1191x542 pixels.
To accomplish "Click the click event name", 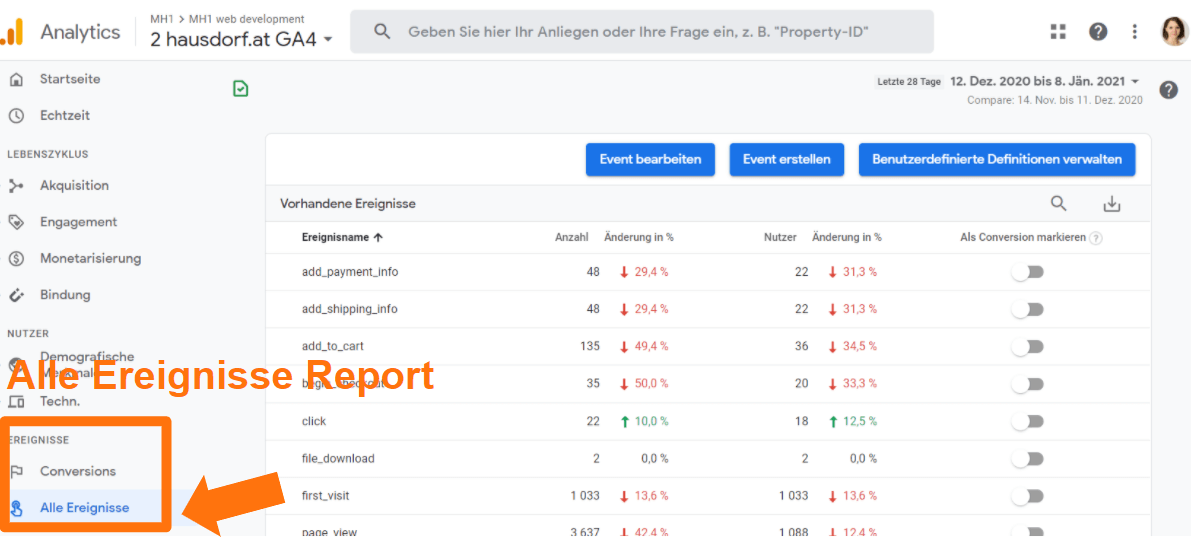I will tap(314, 421).
